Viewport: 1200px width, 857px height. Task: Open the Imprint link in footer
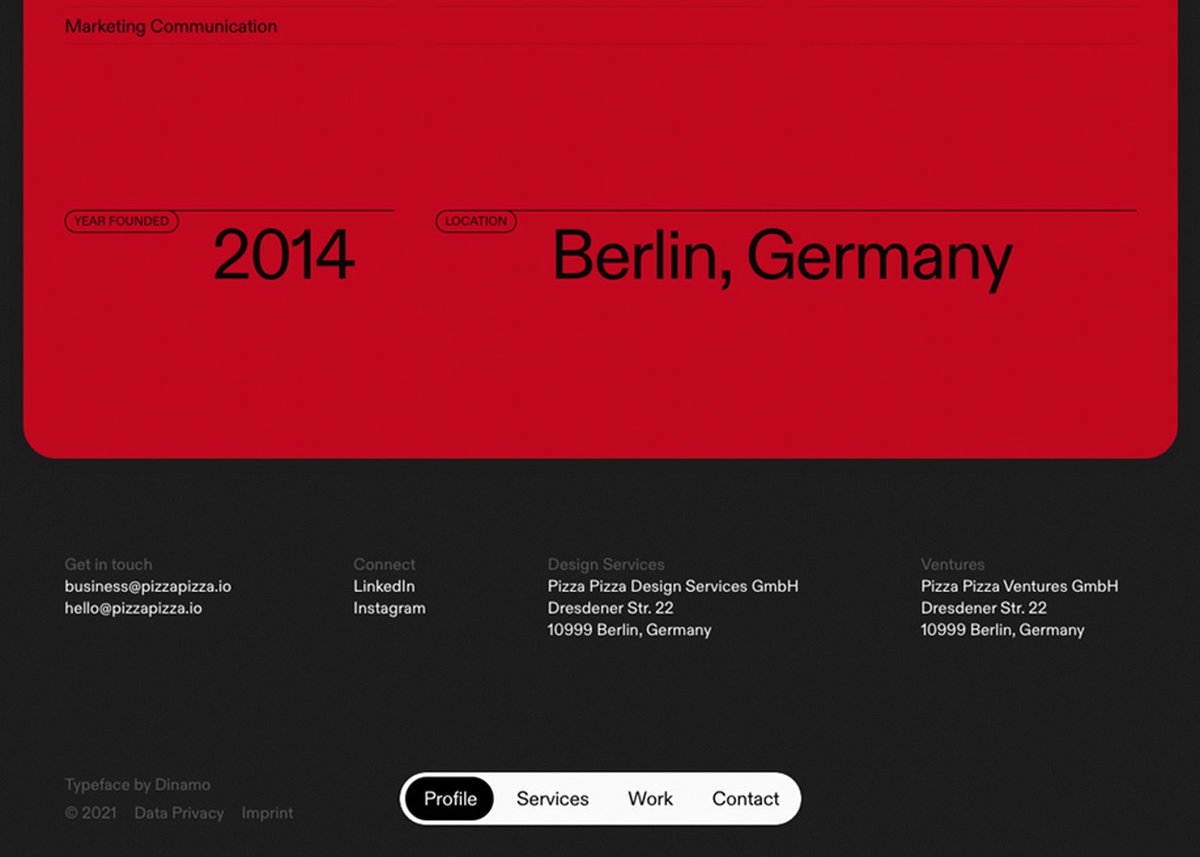click(x=267, y=813)
